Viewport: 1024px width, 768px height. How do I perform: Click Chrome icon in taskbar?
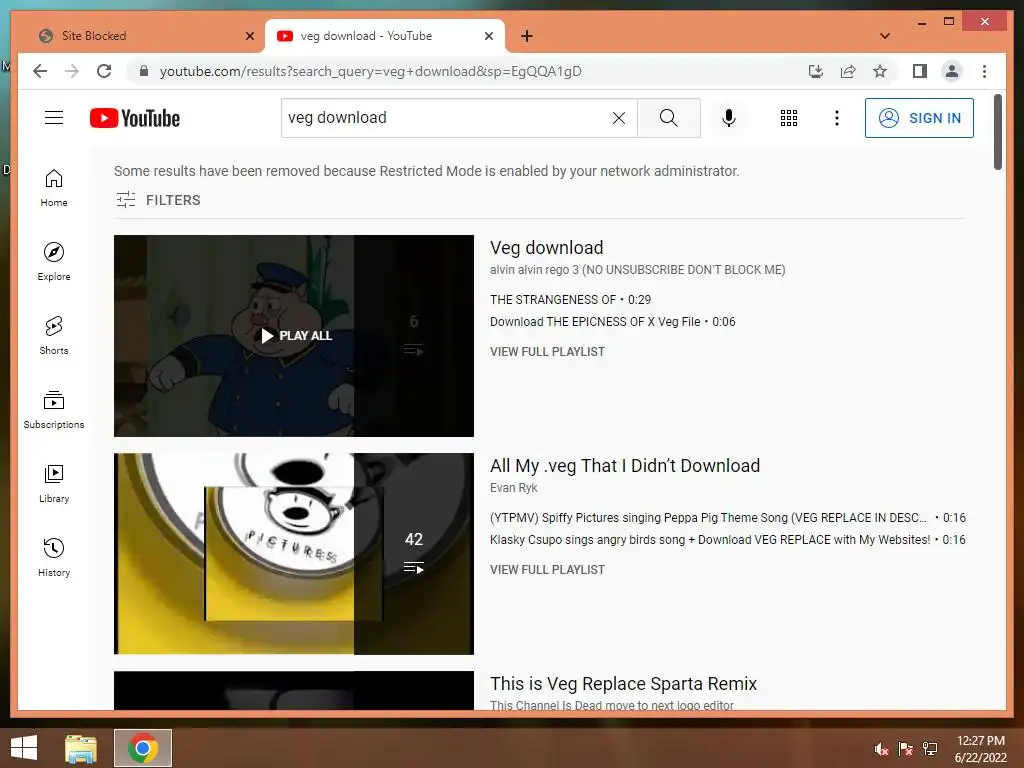pyautogui.click(x=143, y=748)
